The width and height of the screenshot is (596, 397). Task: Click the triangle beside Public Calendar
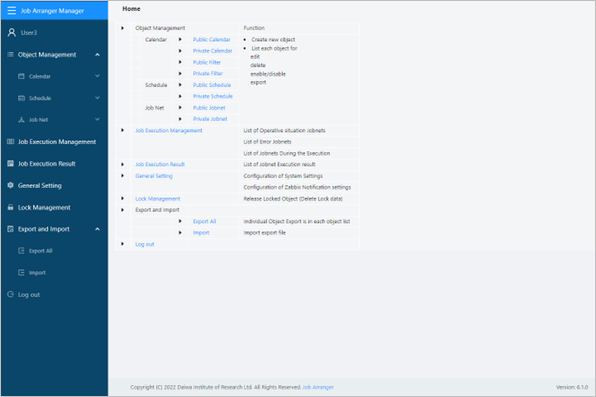coord(180,40)
